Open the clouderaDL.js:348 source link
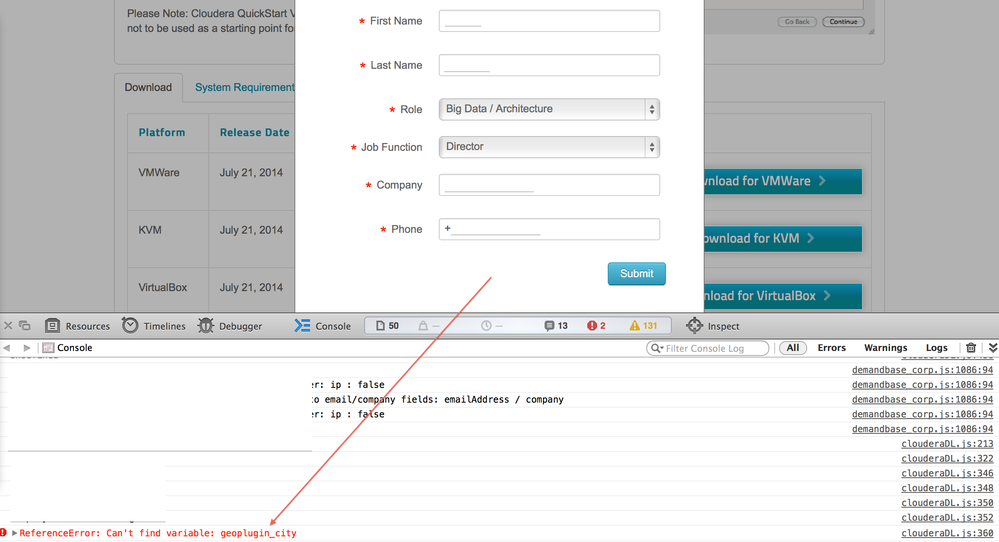The image size is (999, 542). tap(947, 488)
